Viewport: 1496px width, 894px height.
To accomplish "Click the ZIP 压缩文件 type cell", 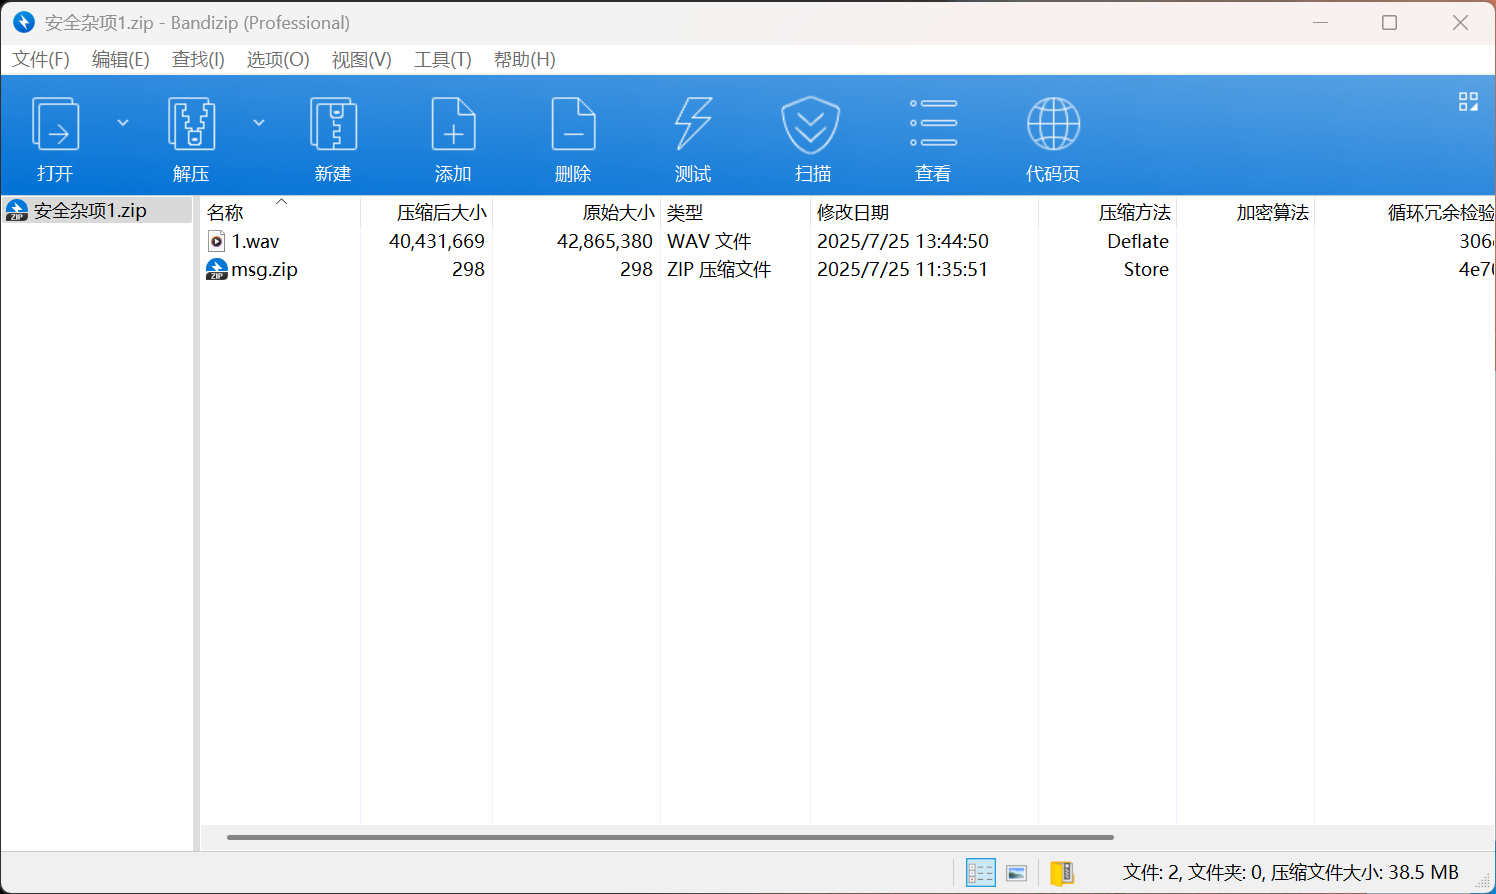I will click(x=719, y=269).
